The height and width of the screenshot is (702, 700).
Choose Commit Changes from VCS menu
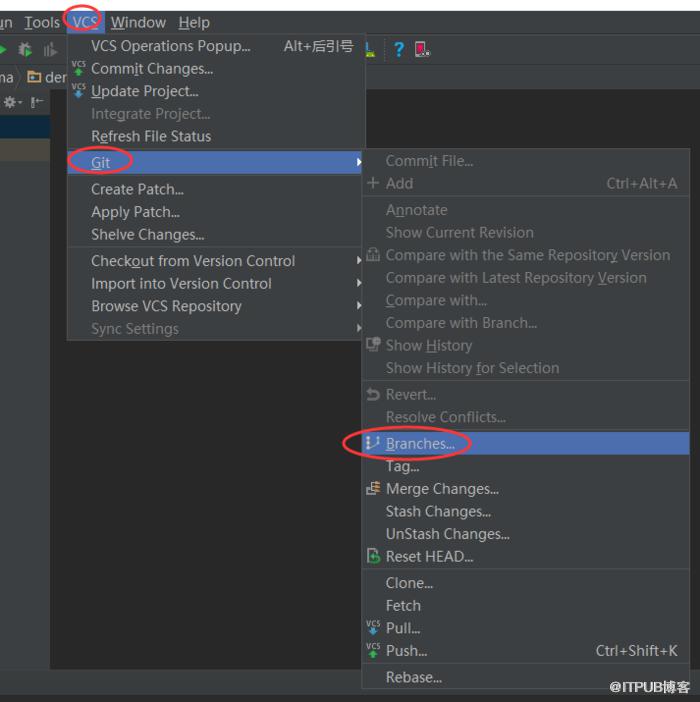click(216, 69)
